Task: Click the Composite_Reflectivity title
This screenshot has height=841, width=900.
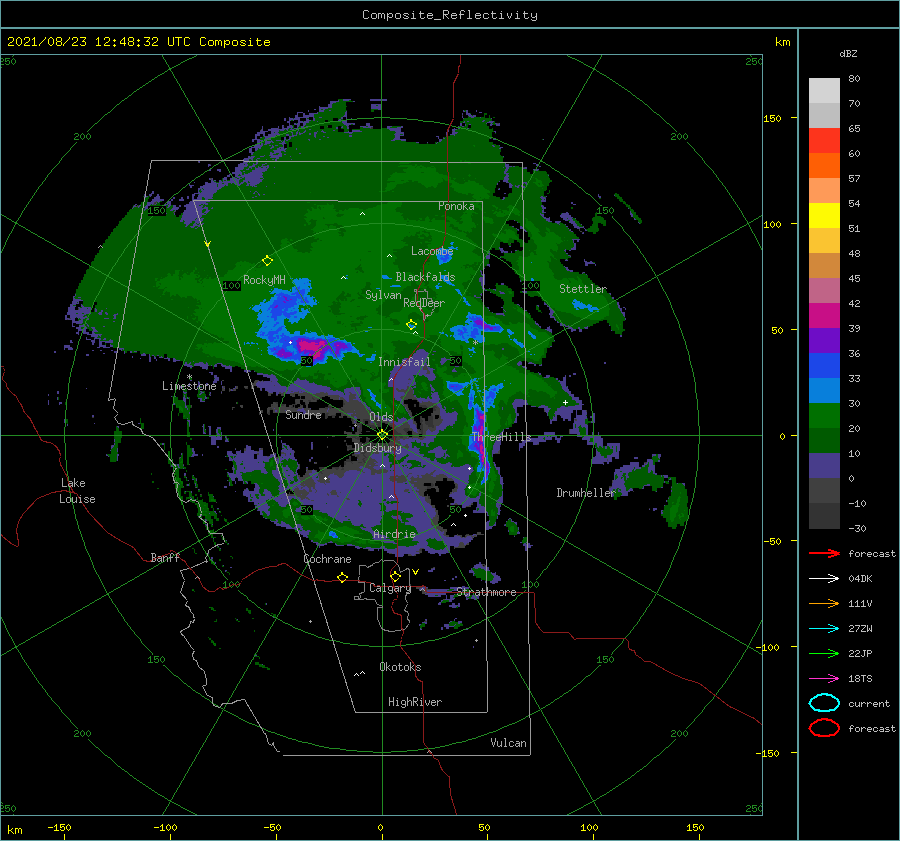Action: pos(450,15)
